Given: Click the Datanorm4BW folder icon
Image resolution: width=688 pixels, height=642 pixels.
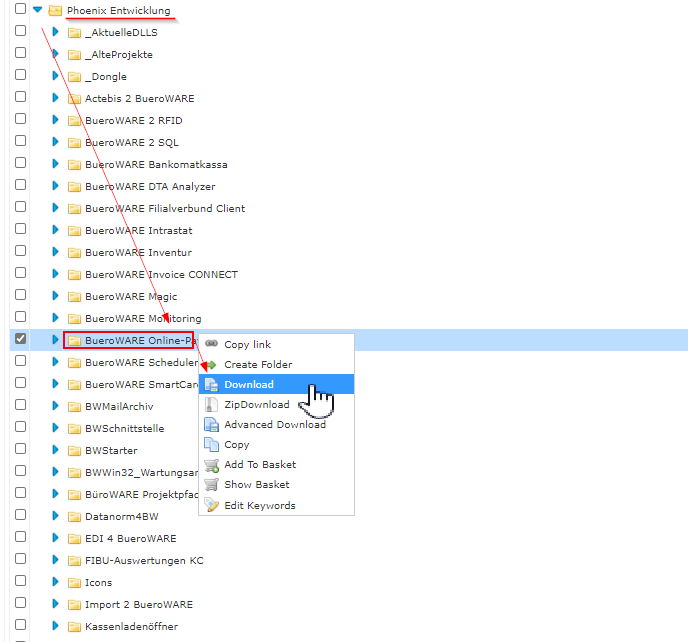Looking at the screenshot, I should (x=75, y=516).
